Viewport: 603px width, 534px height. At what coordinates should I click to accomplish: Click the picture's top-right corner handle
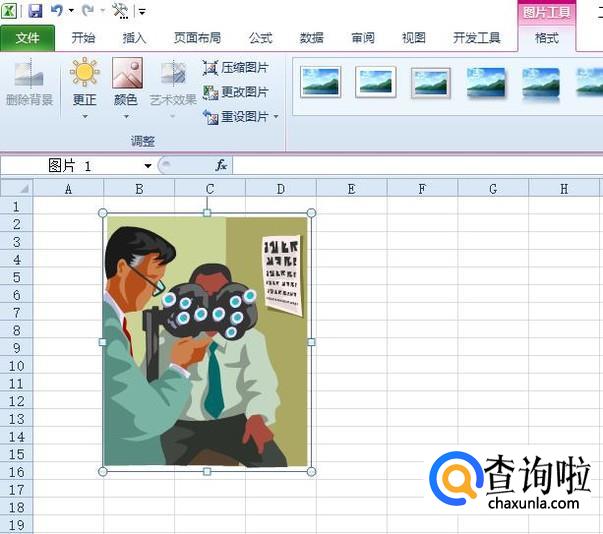(x=311, y=213)
